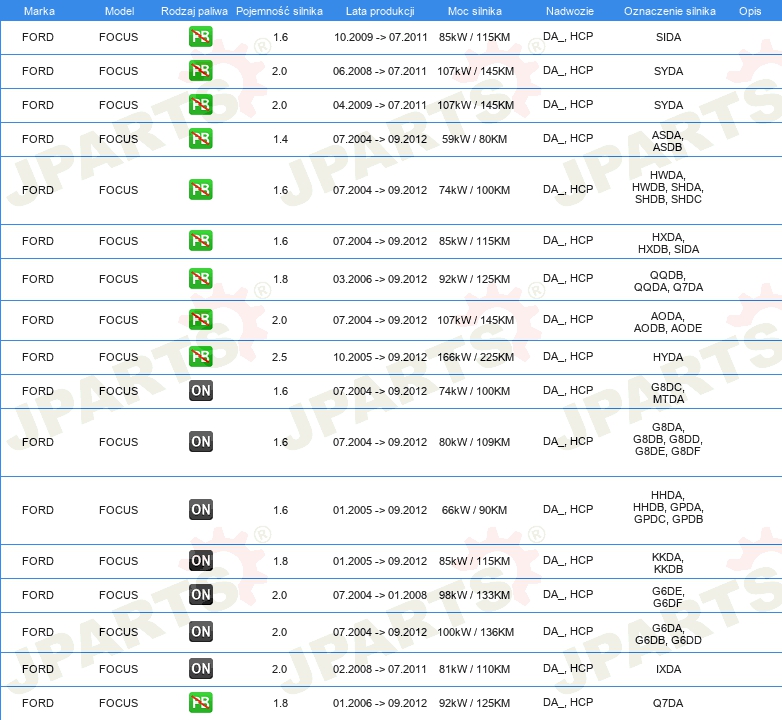Select the petrol icon in the HWDA, HWDB row
Viewport: 782px width, 720px height.
200,189
